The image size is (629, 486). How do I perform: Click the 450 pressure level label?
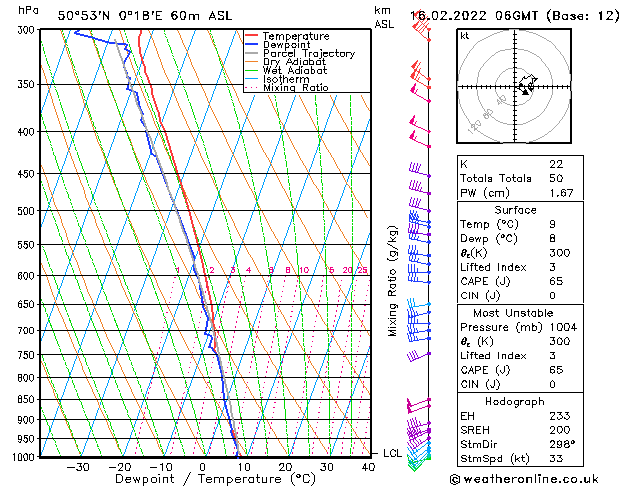(28, 174)
